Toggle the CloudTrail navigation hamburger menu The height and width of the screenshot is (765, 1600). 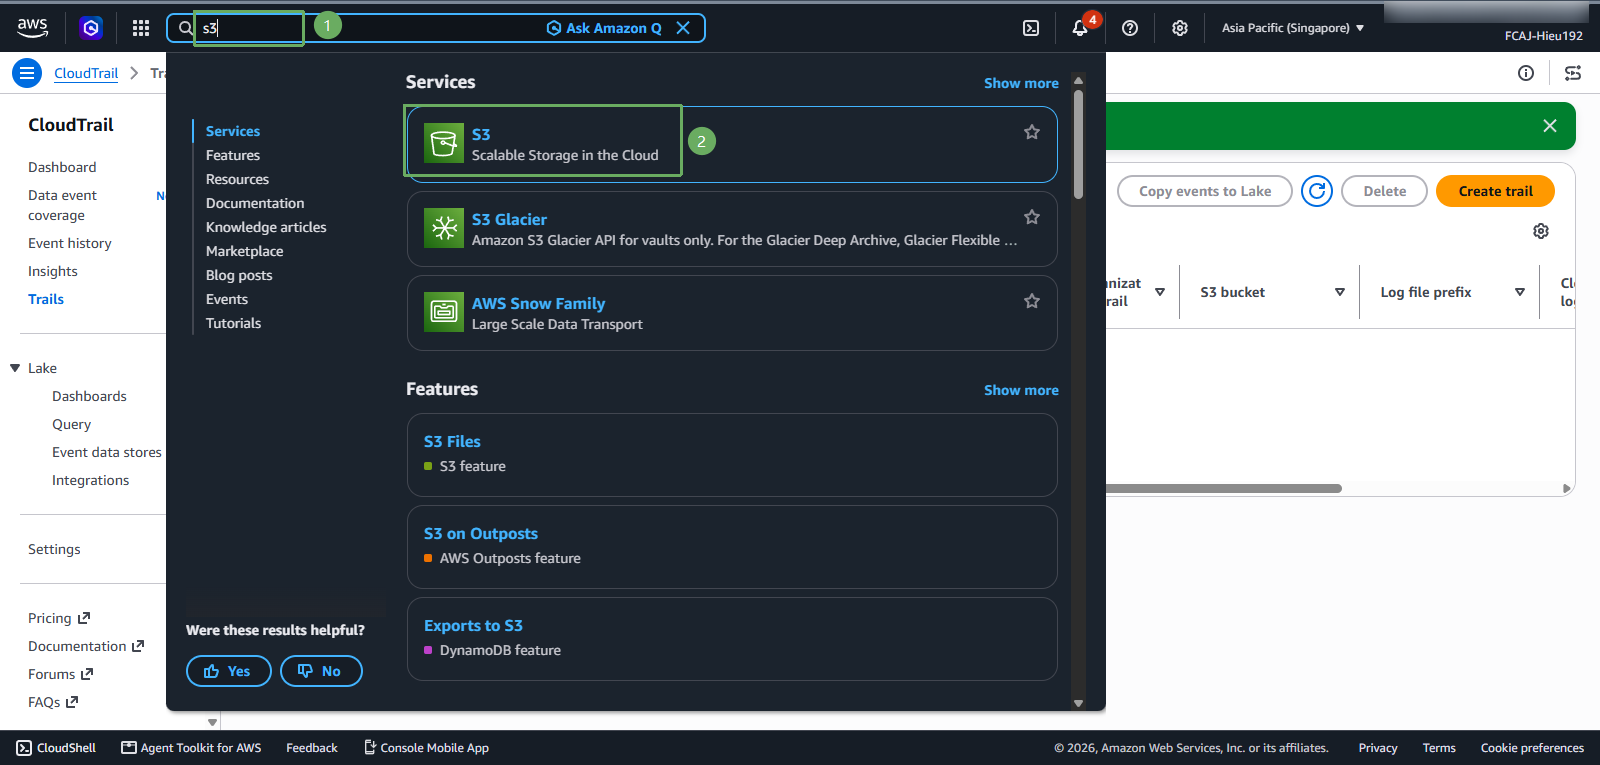(x=27, y=73)
